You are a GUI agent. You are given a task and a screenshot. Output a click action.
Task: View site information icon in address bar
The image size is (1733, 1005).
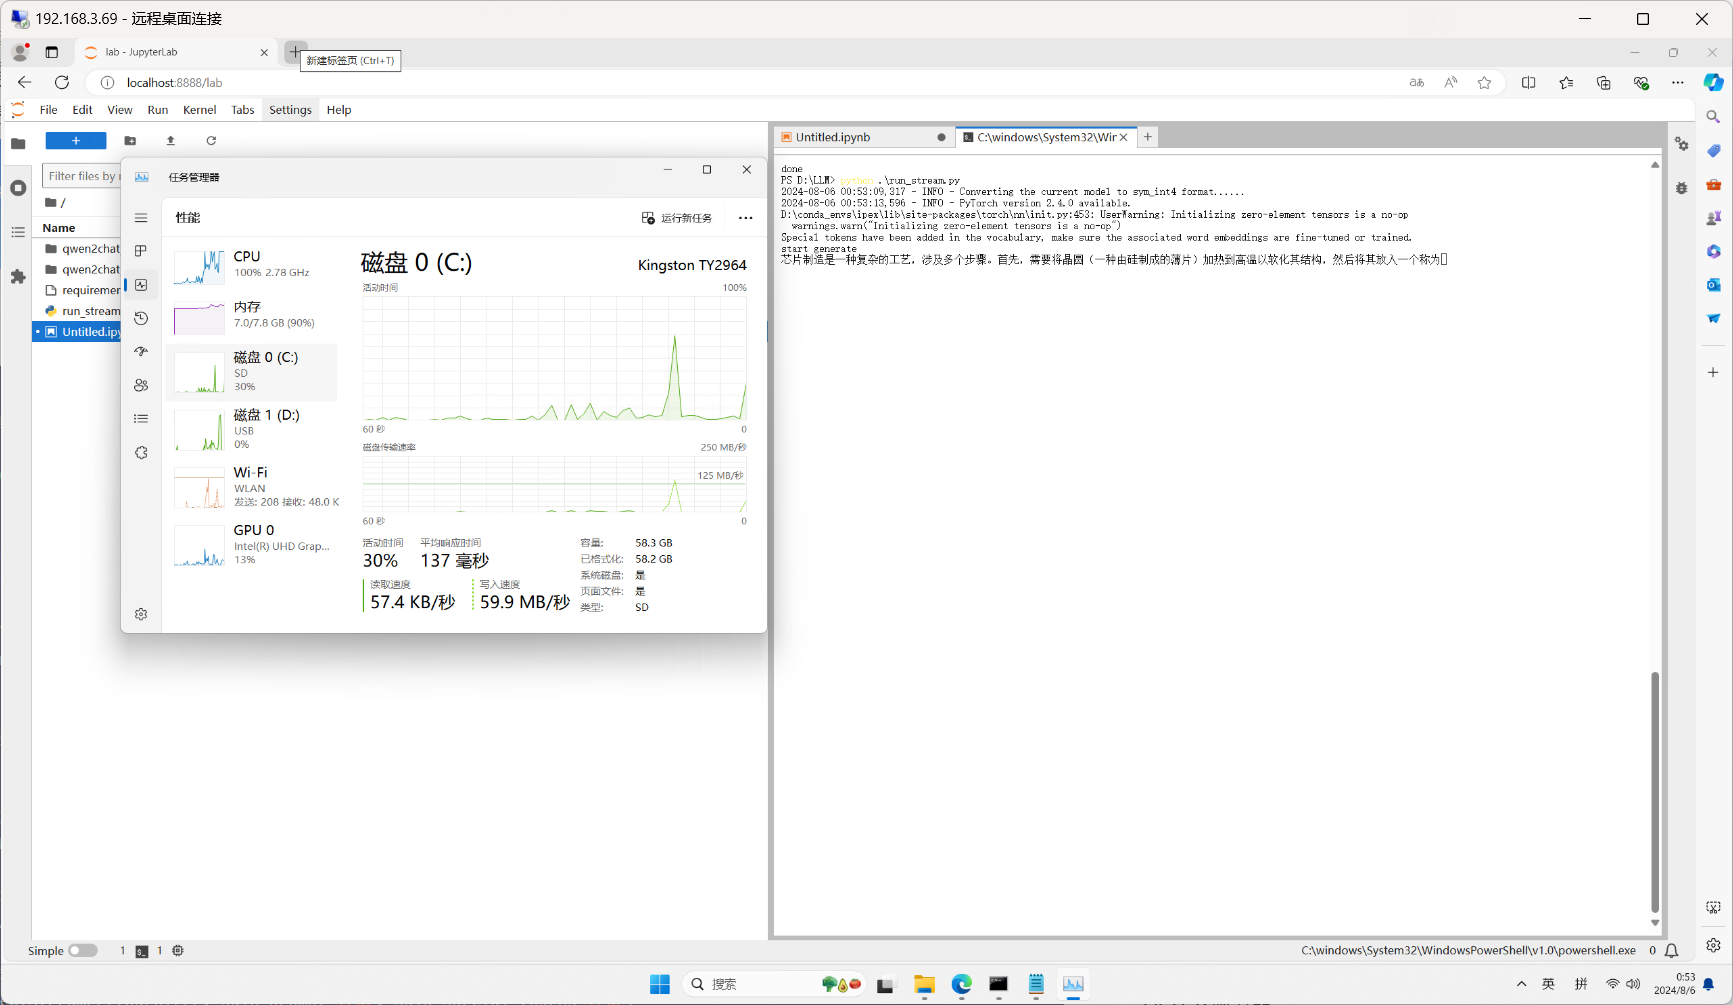pyautogui.click(x=108, y=83)
